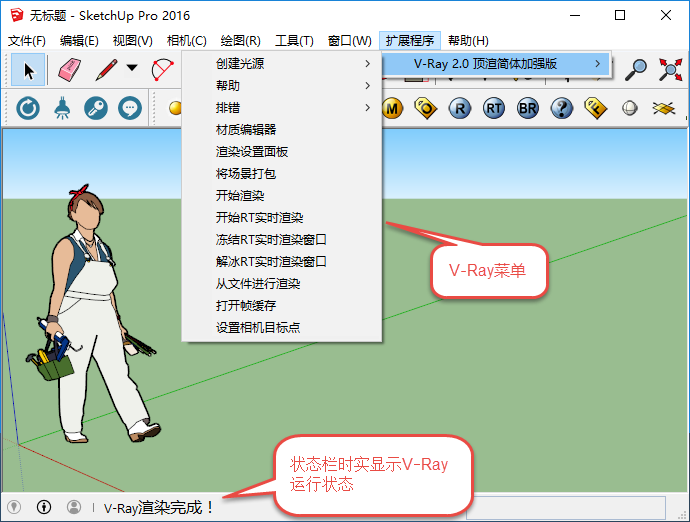Choose 渲染设置面板 menu entry
The width and height of the screenshot is (690, 522).
tap(282, 152)
